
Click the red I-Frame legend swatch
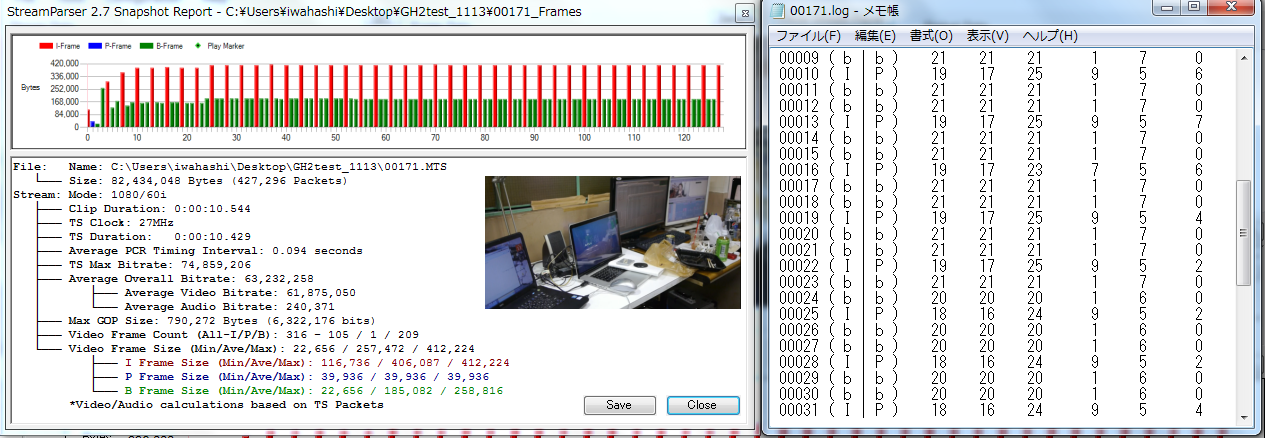click(x=46, y=46)
